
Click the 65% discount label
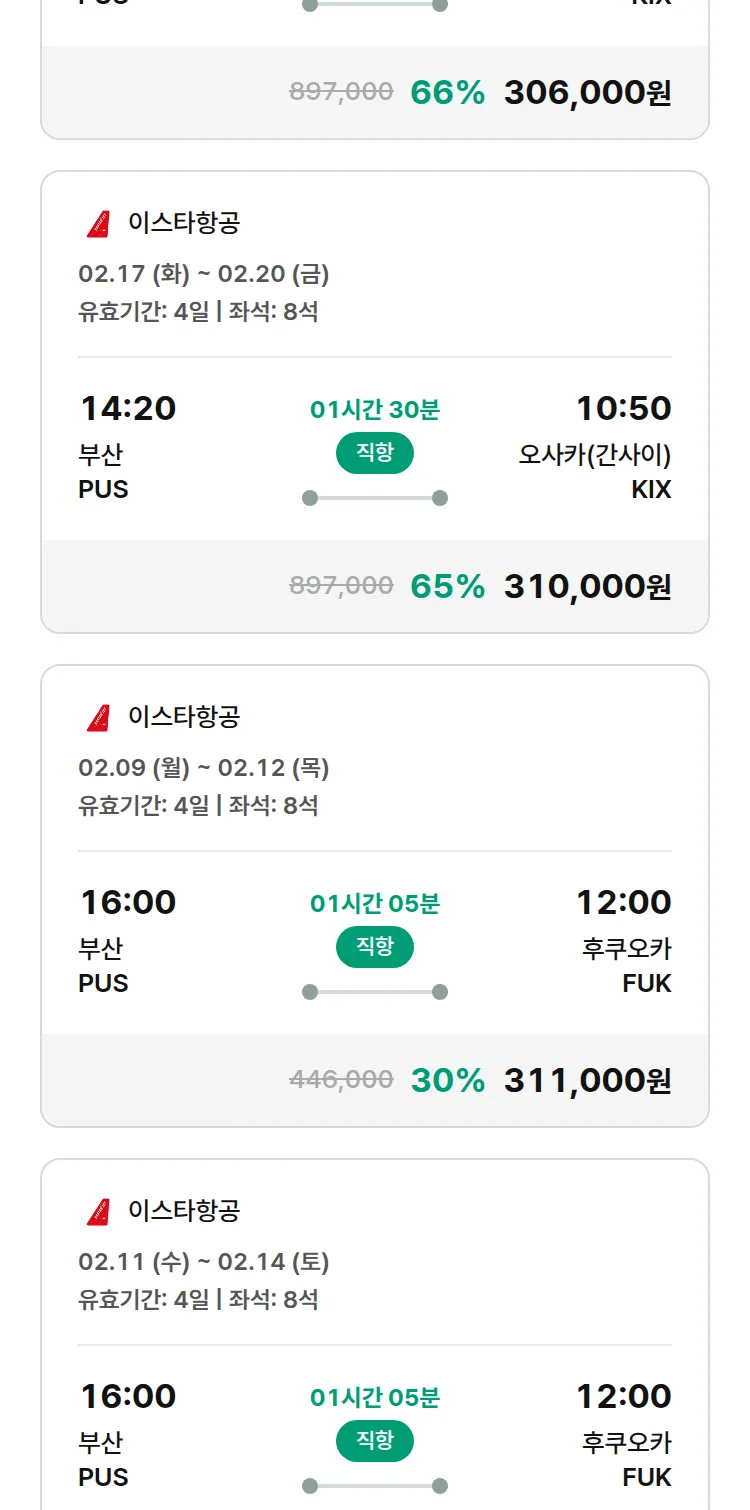point(447,586)
